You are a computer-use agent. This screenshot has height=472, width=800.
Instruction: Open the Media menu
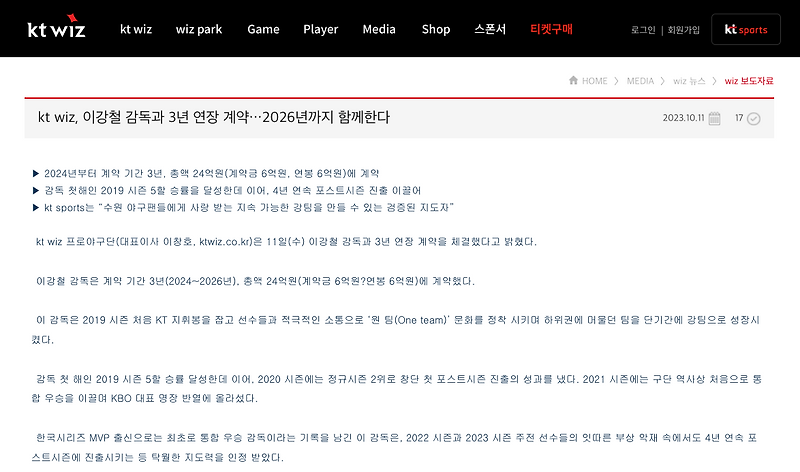pyautogui.click(x=379, y=29)
